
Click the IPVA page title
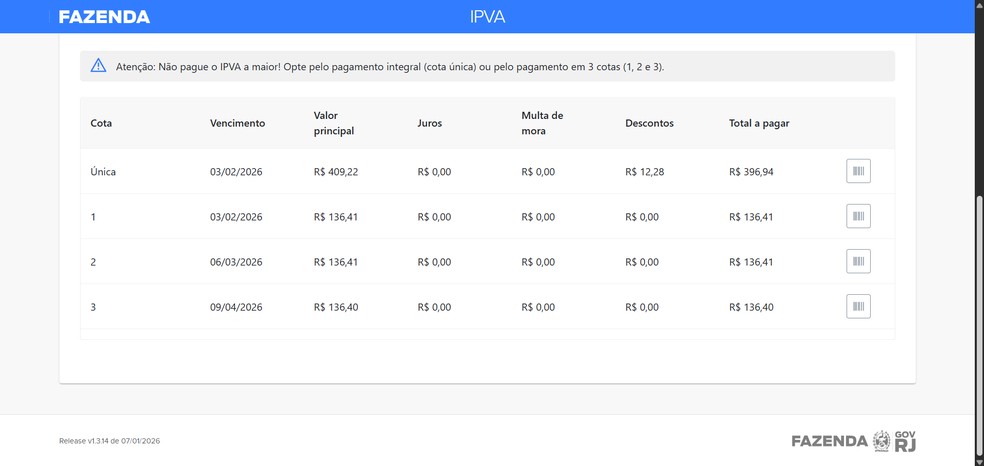point(487,17)
